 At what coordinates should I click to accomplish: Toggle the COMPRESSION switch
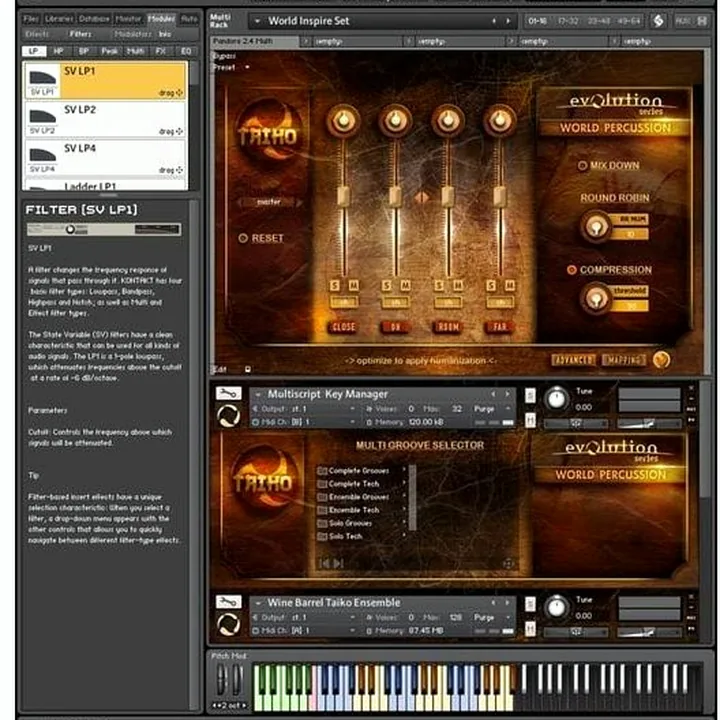(x=572, y=270)
